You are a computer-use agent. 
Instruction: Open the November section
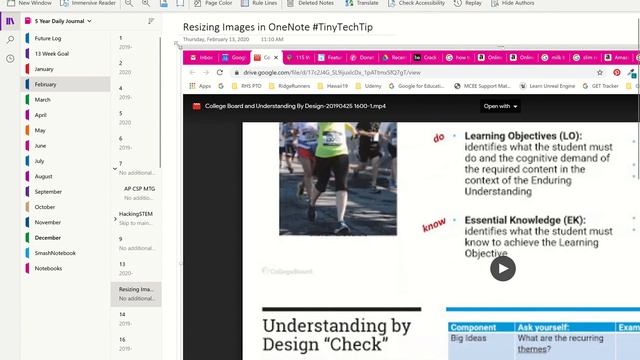[x=65, y=222]
